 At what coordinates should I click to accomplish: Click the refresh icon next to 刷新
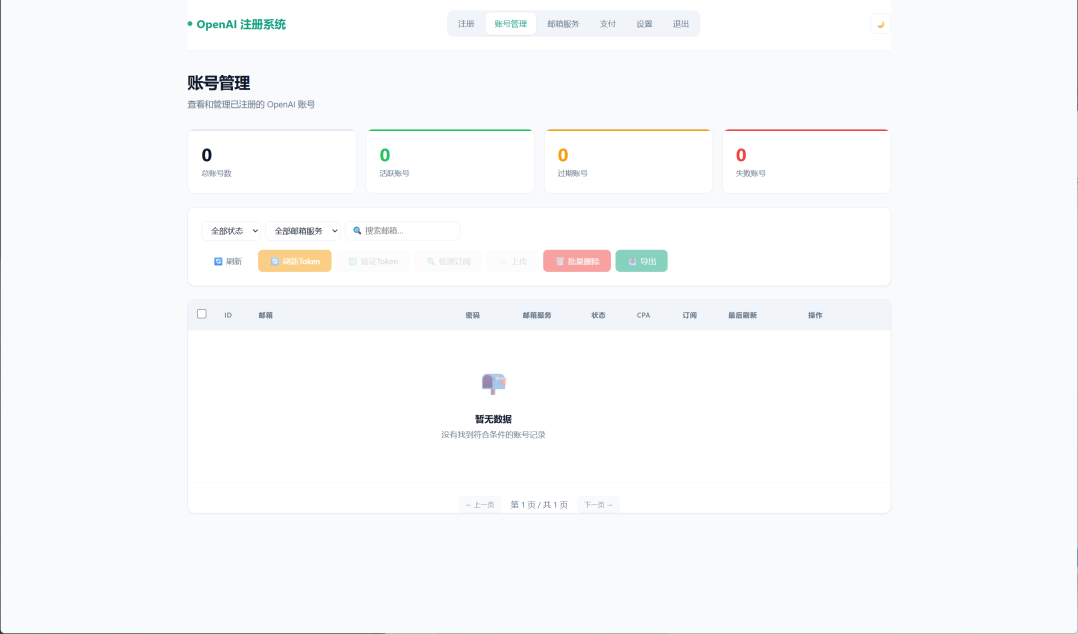pos(218,261)
